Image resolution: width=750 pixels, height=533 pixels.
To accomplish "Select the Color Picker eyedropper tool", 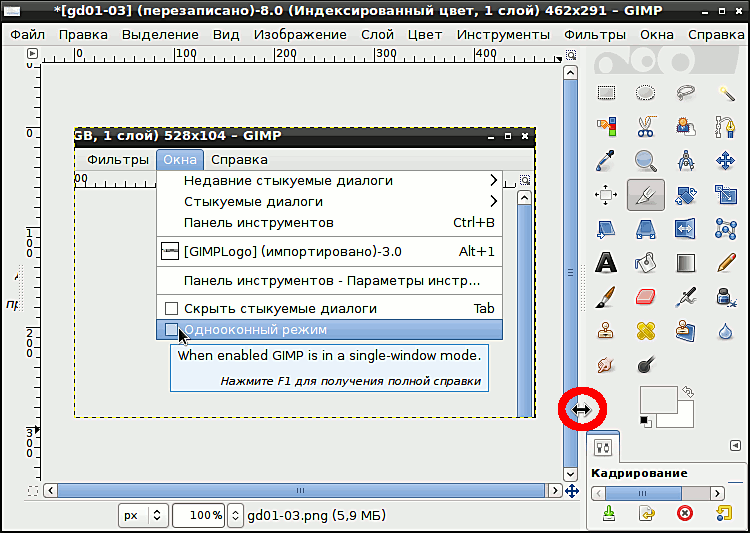I will click(x=606, y=161).
